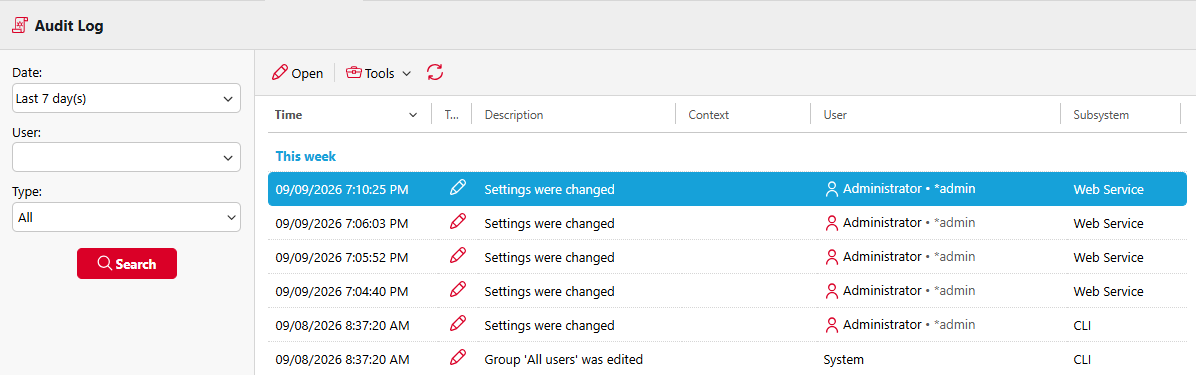Click the red refresh arrows icon
The width and height of the screenshot is (1196, 375).
[x=435, y=72]
